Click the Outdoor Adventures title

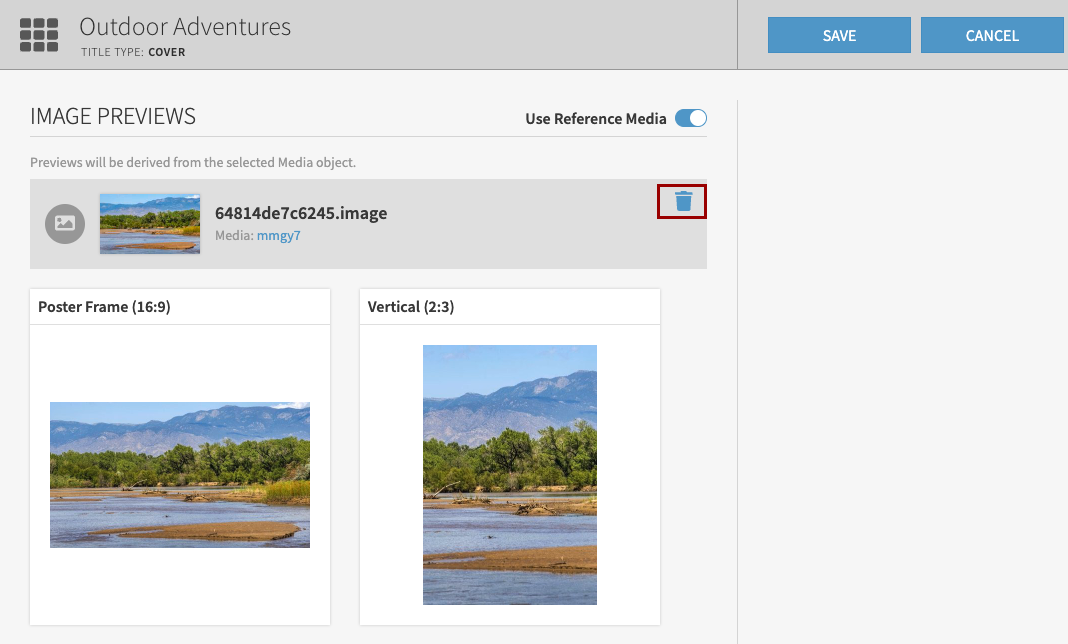185,27
